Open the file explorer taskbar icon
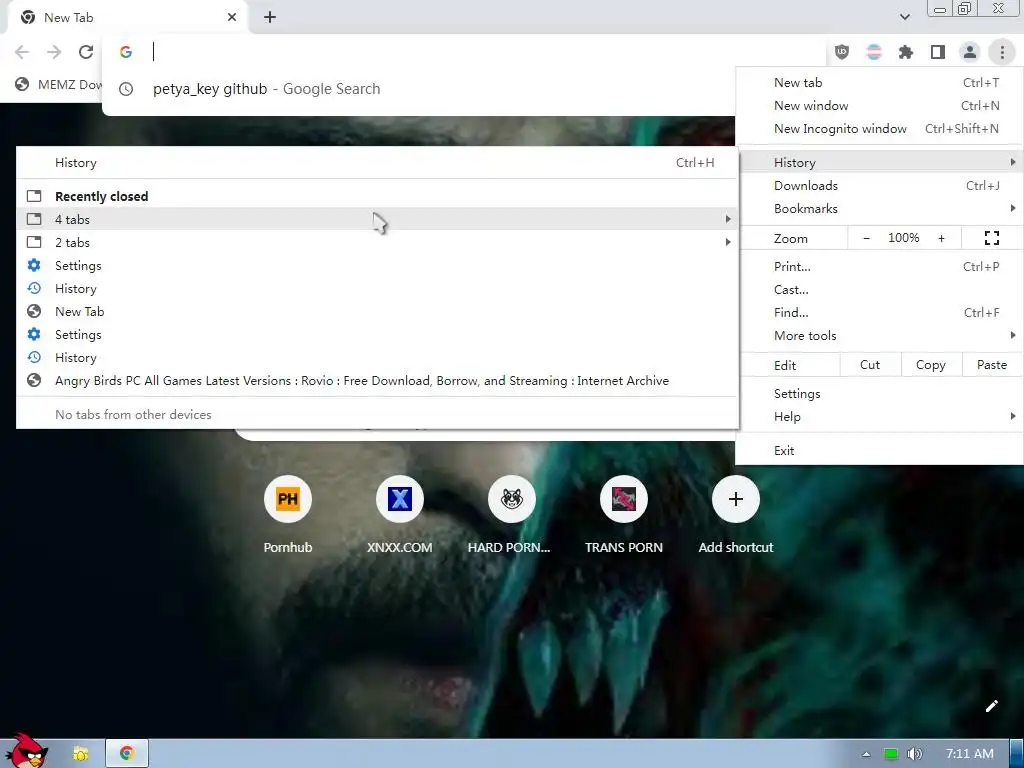Screen dimensions: 1024x768 click(x=81, y=754)
